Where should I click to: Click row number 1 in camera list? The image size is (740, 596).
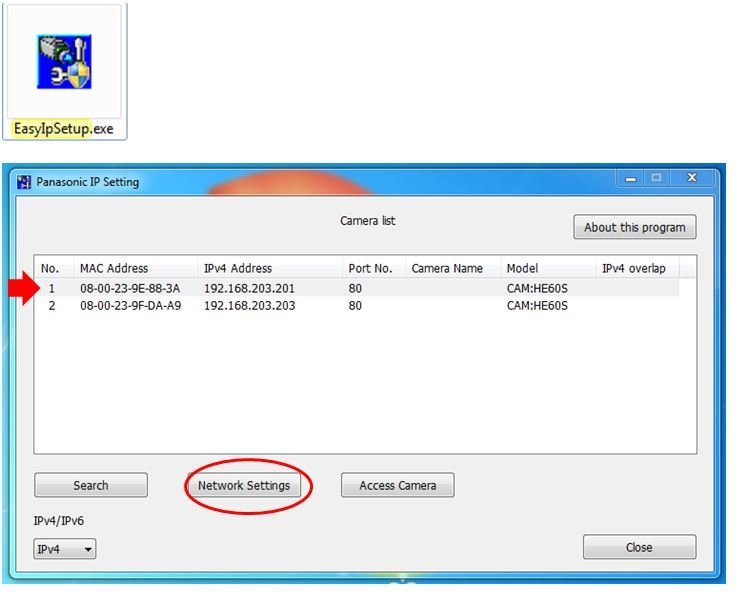pyautogui.click(x=51, y=288)
